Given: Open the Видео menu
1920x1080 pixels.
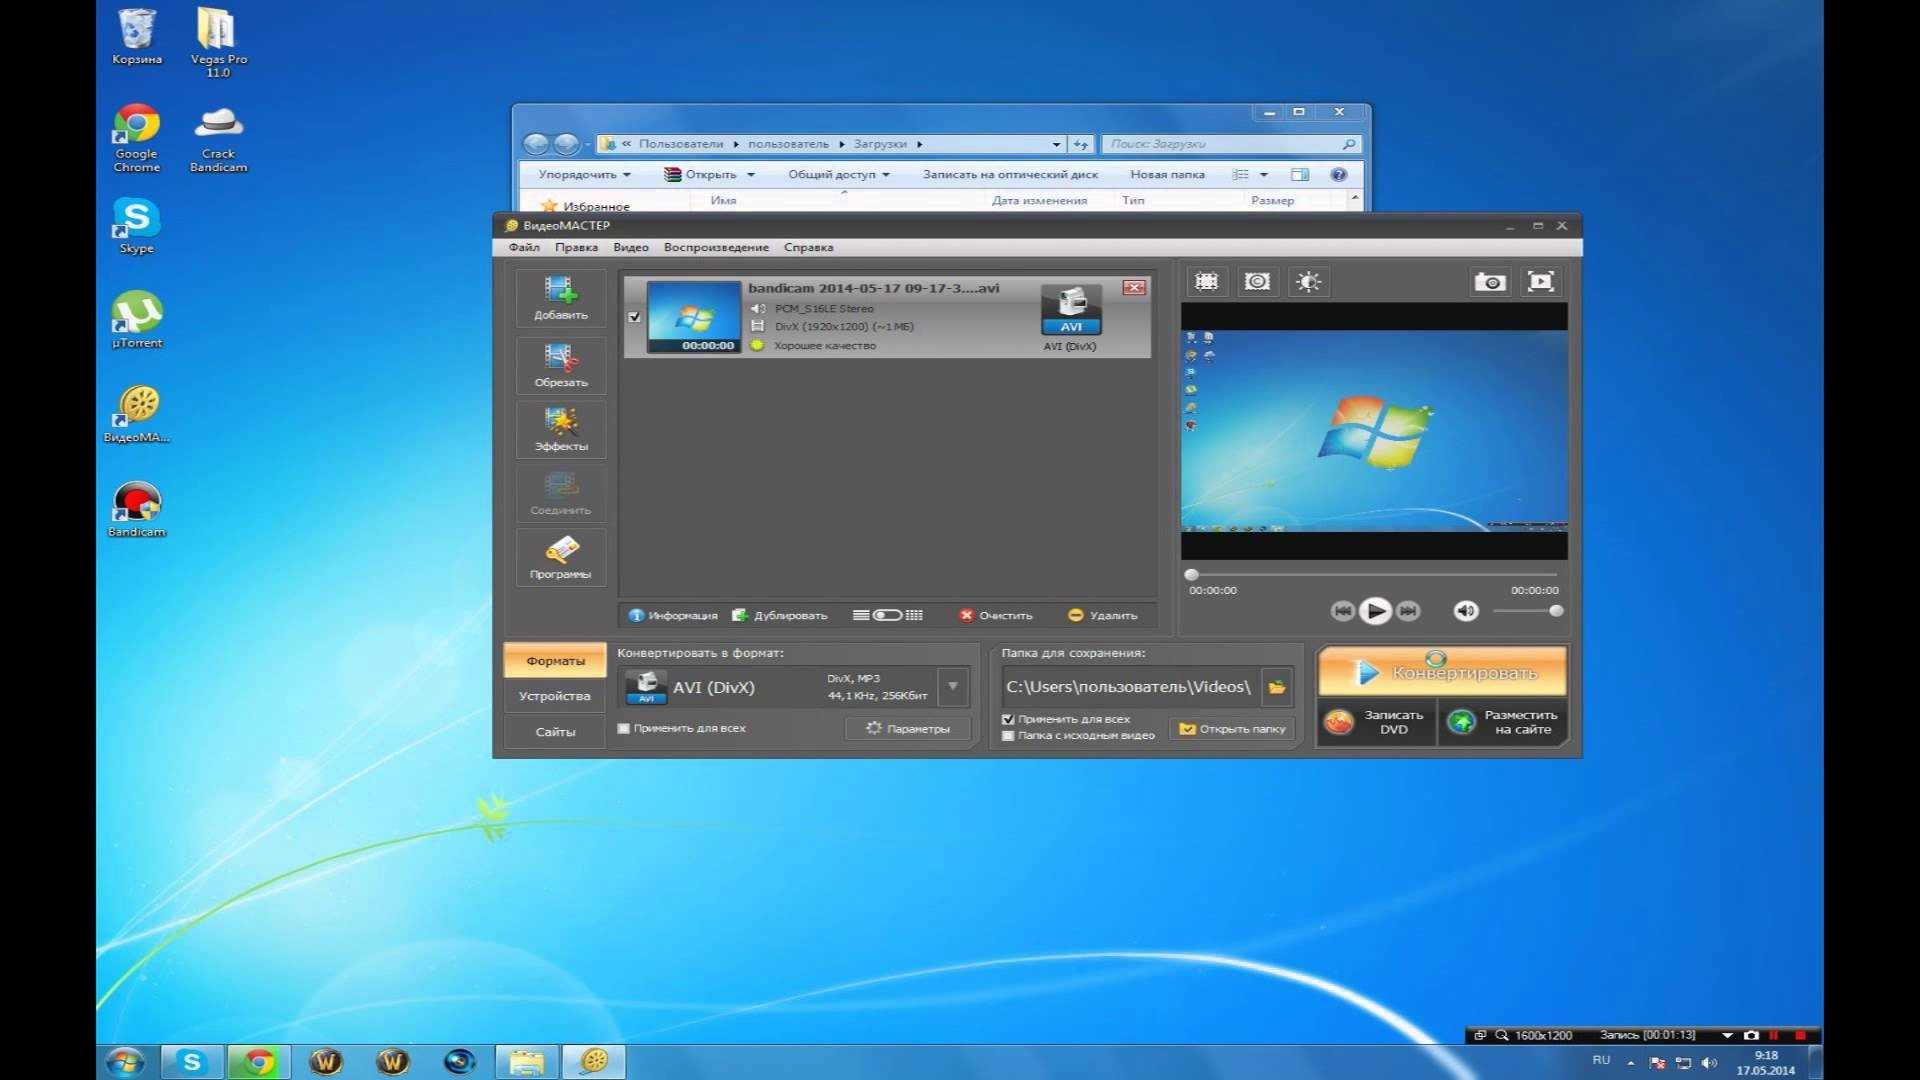Looking at the screenshot, I should [630, 247].
